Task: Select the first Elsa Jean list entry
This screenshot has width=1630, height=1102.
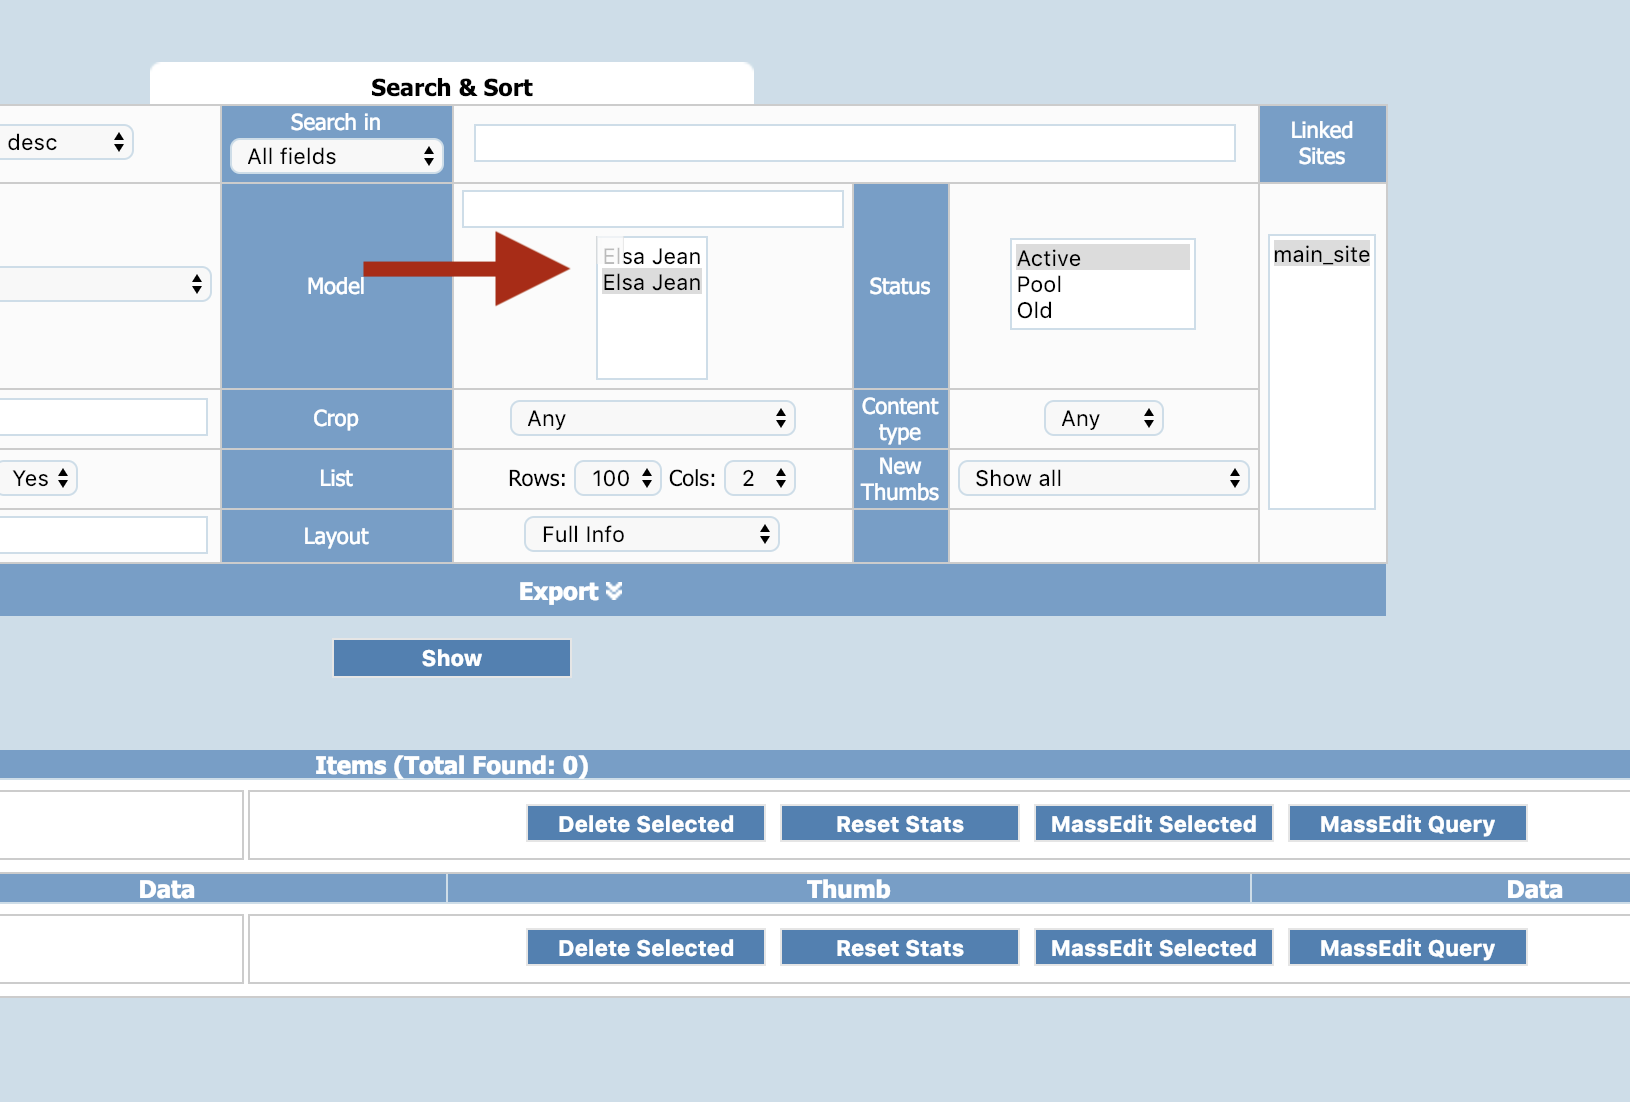Action: click(x=652, y=257)
